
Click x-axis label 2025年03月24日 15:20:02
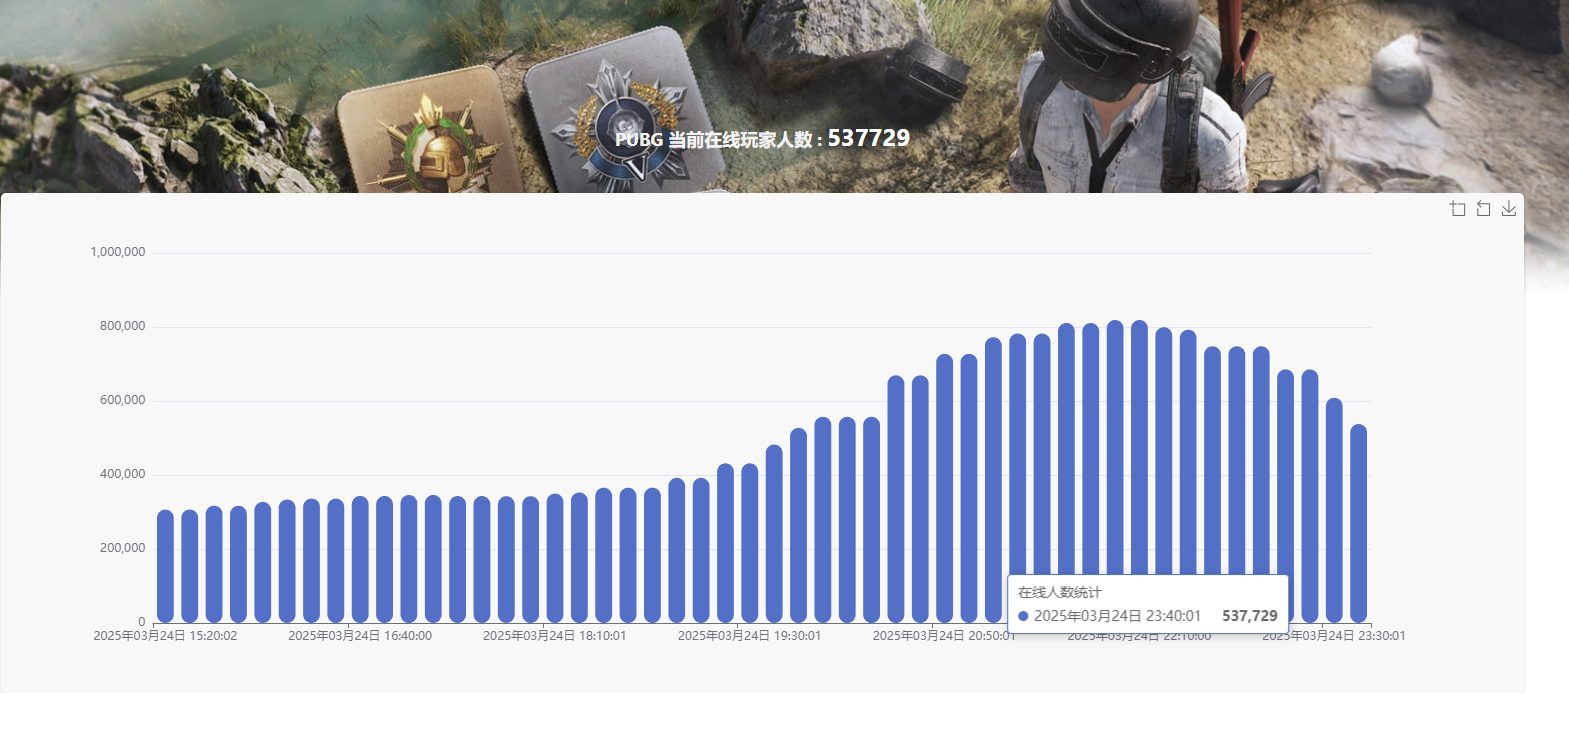[165, 636]
